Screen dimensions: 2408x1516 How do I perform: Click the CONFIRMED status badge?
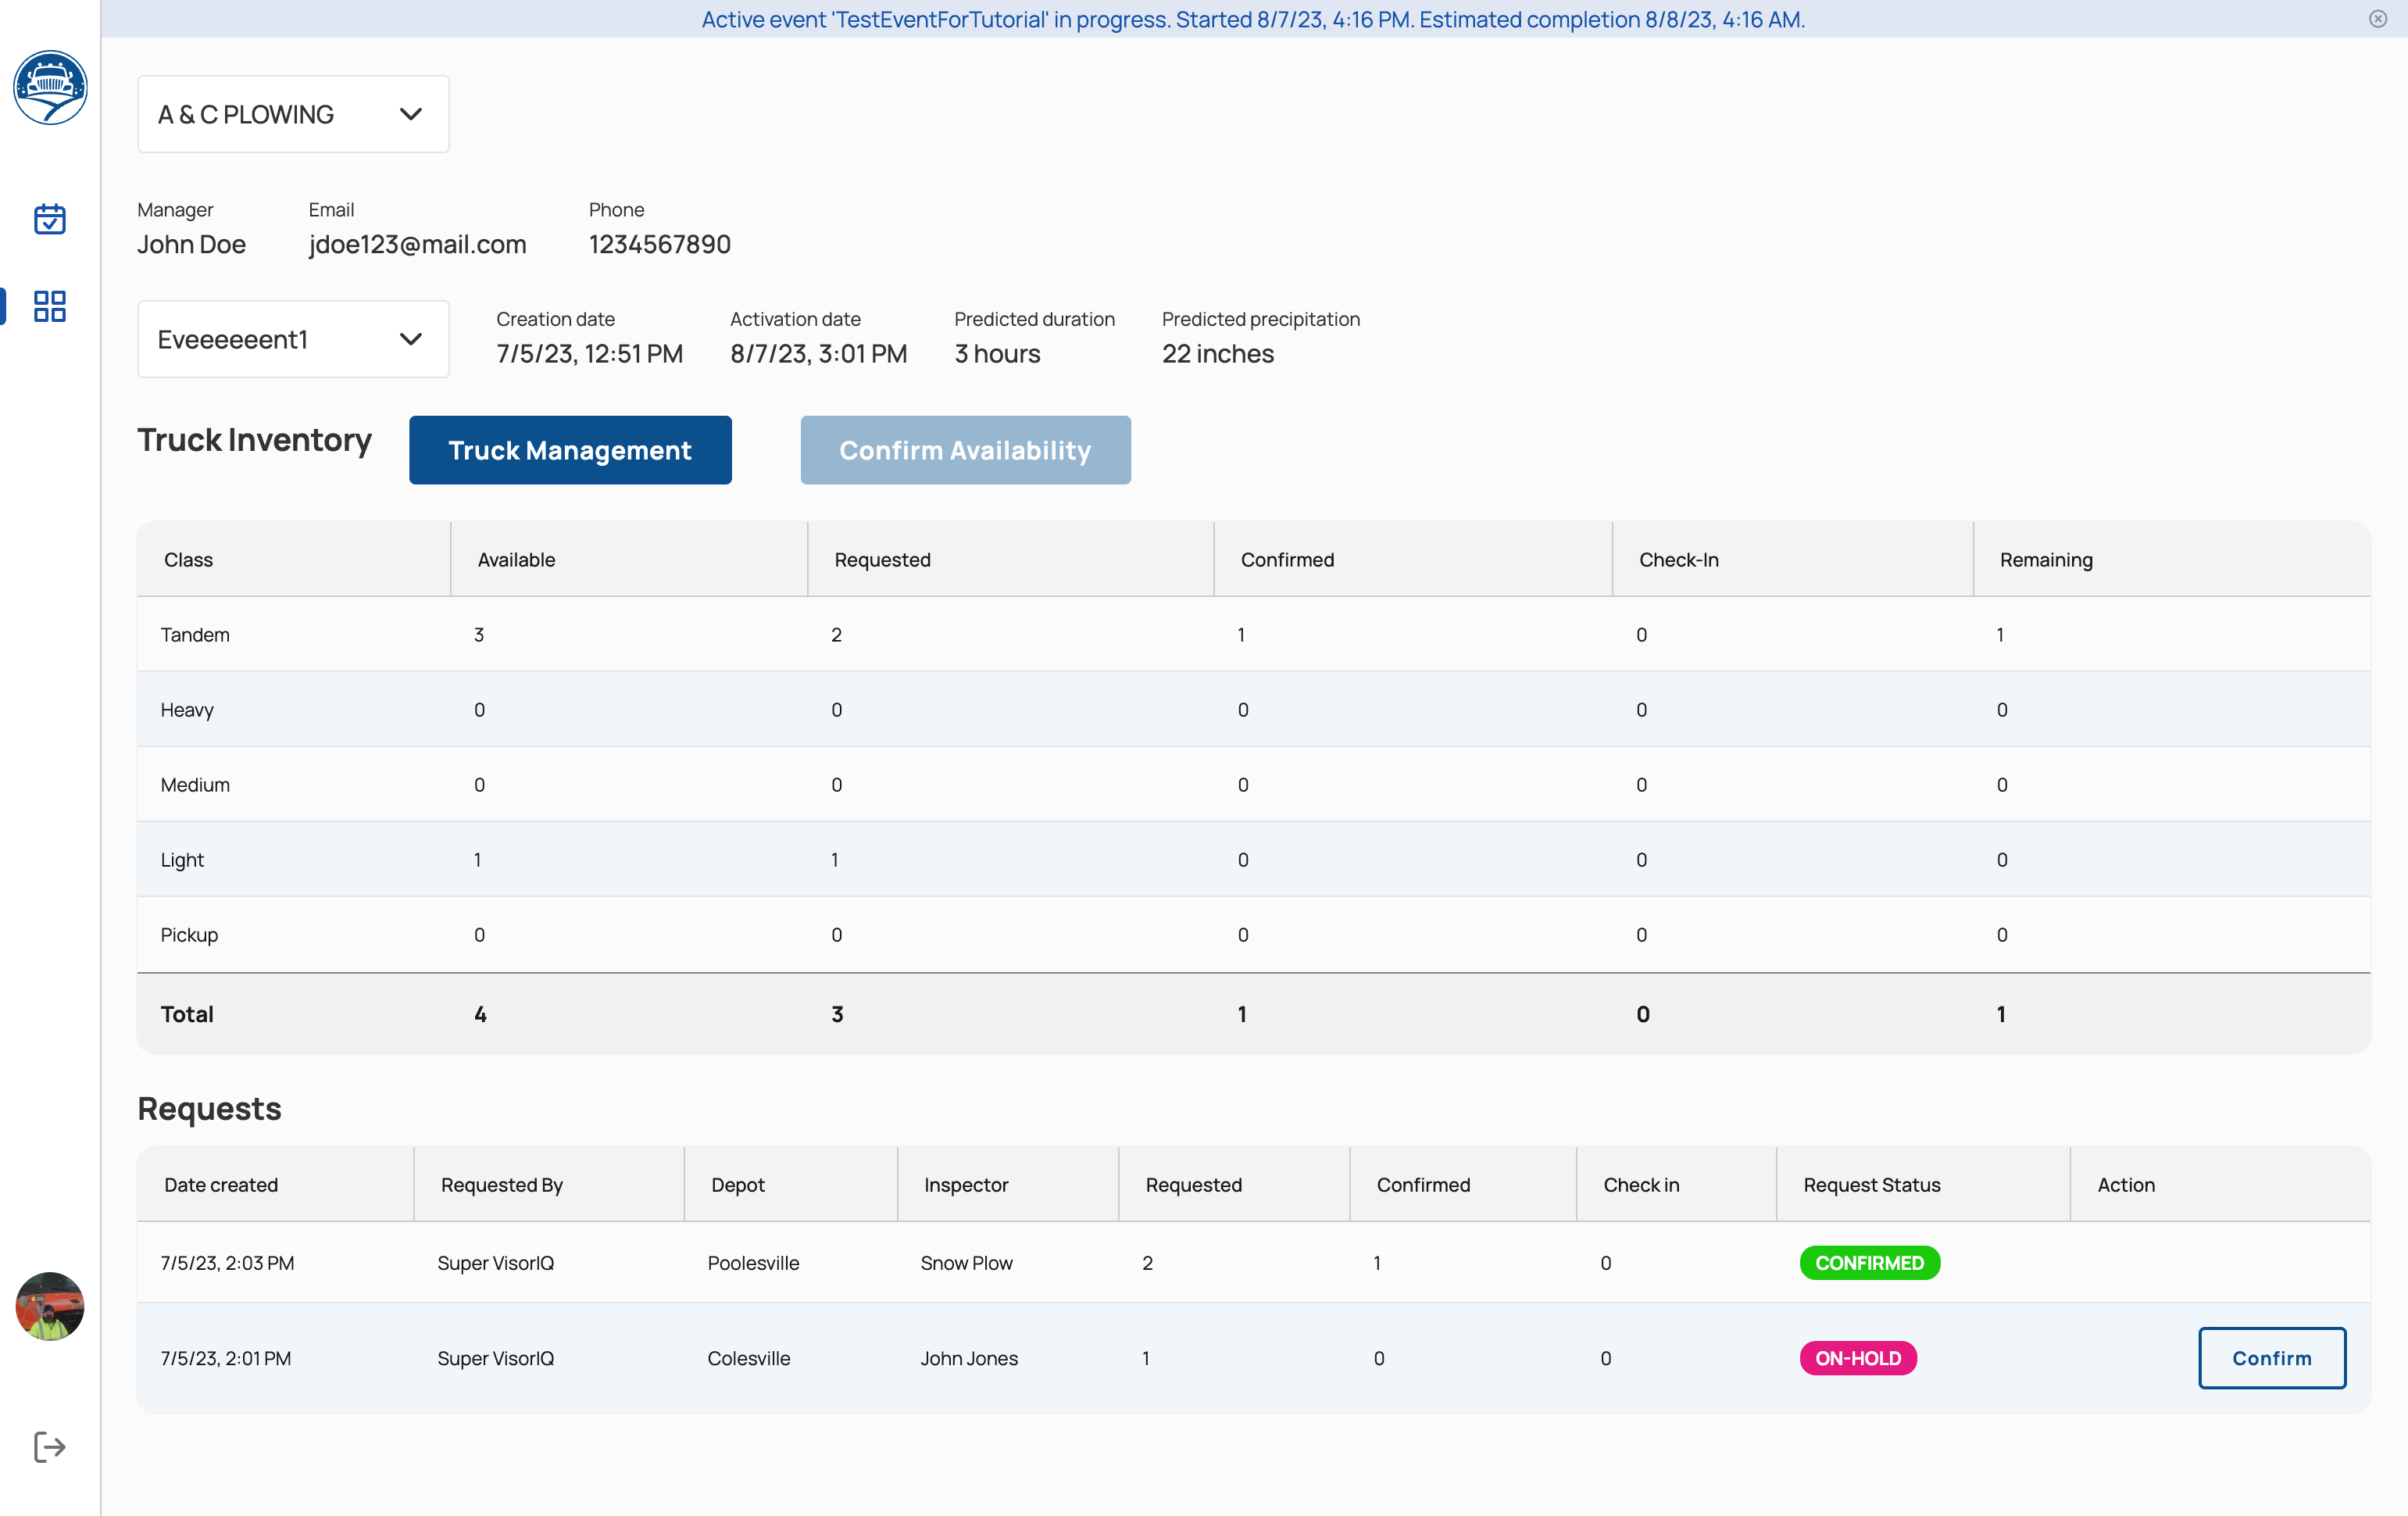tap(1869, 1262)
